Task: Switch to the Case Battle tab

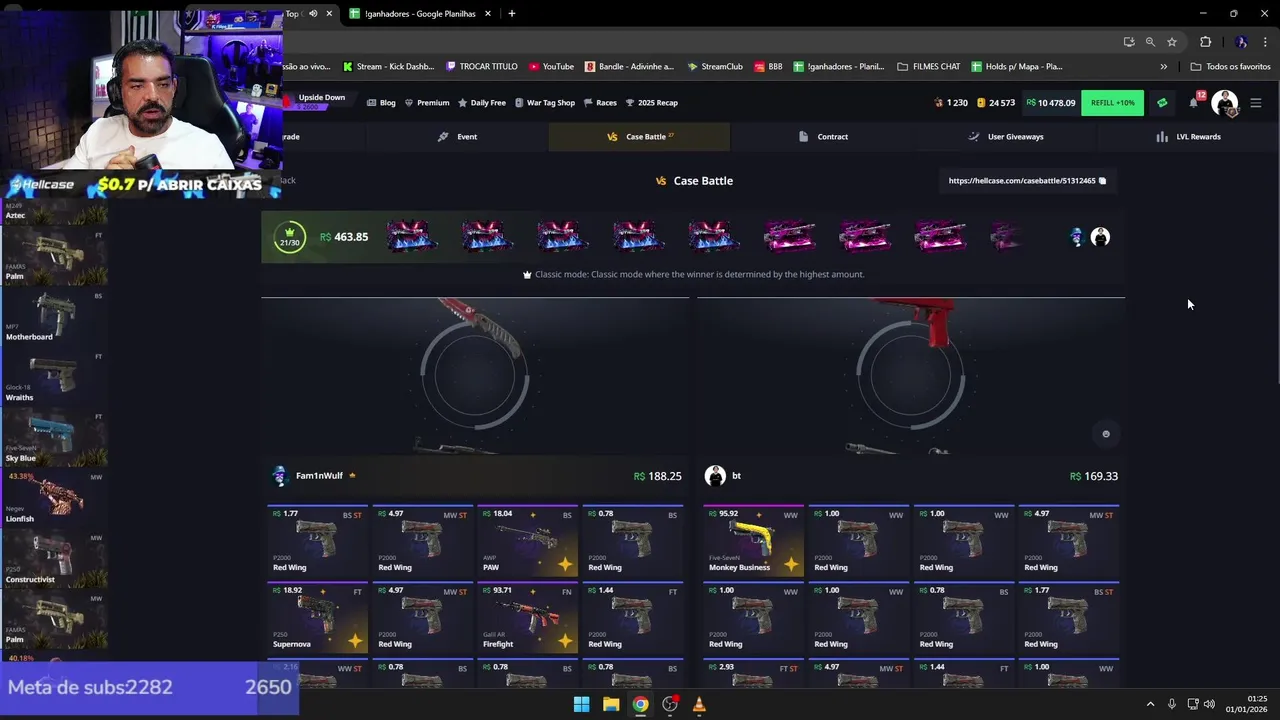Action: pos(640,137)
